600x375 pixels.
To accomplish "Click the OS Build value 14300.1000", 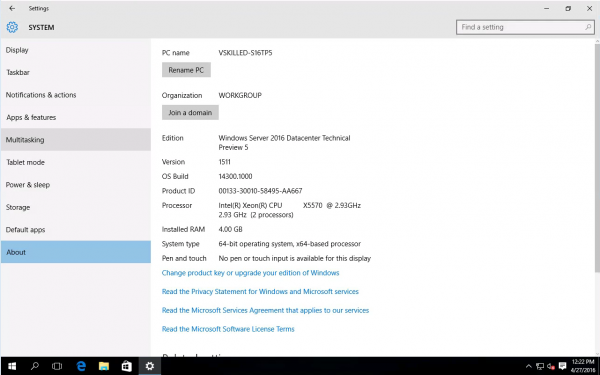I will pyautogui.click(x=235, y=176).
